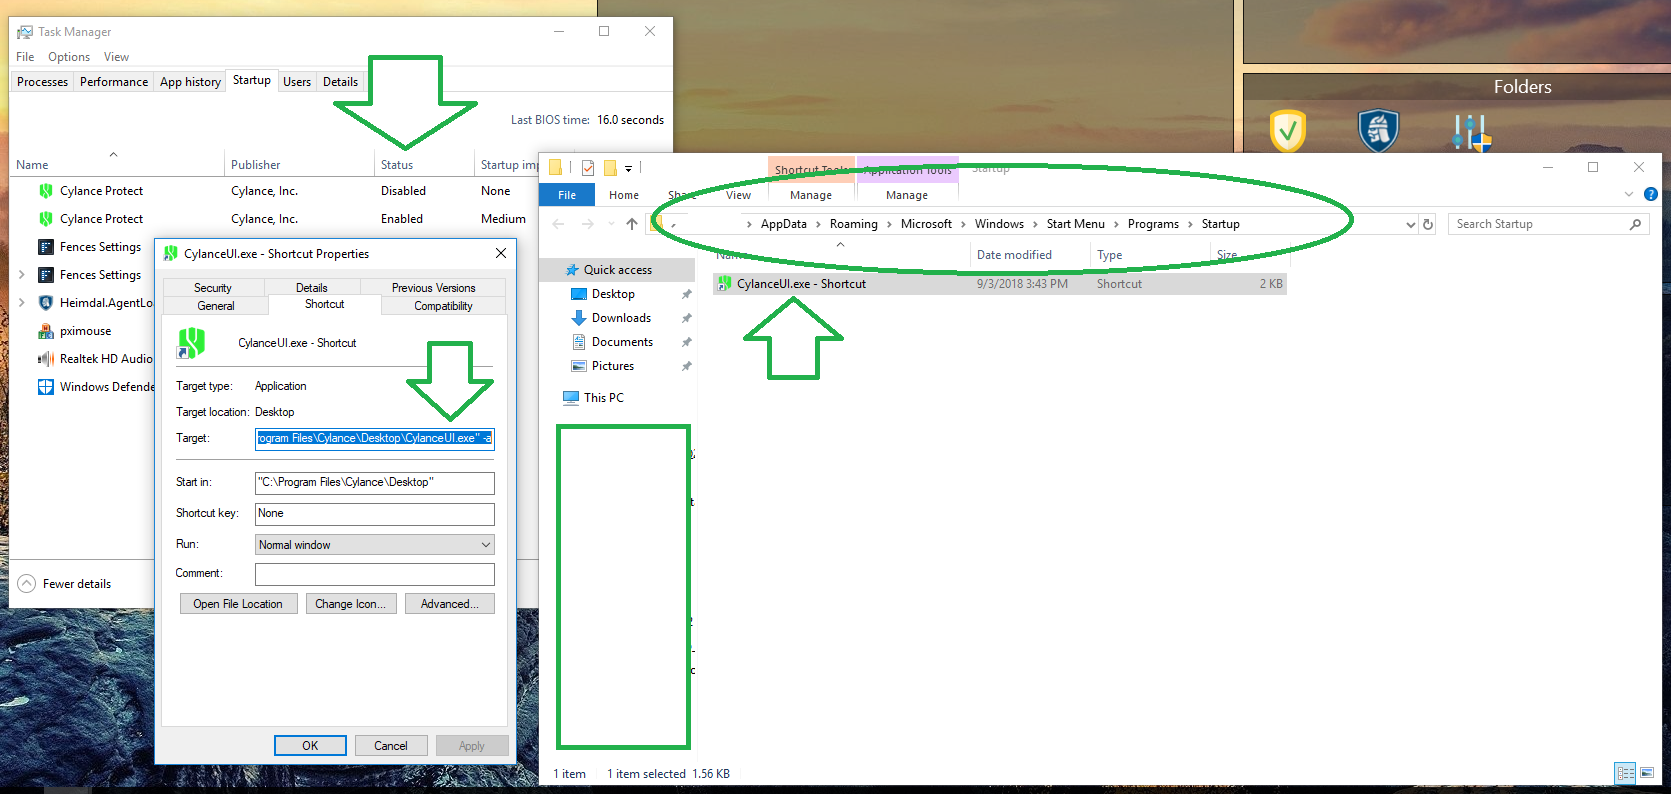
Task: Cancel the Shortcut Properties dialog
Action: [390, 746]
